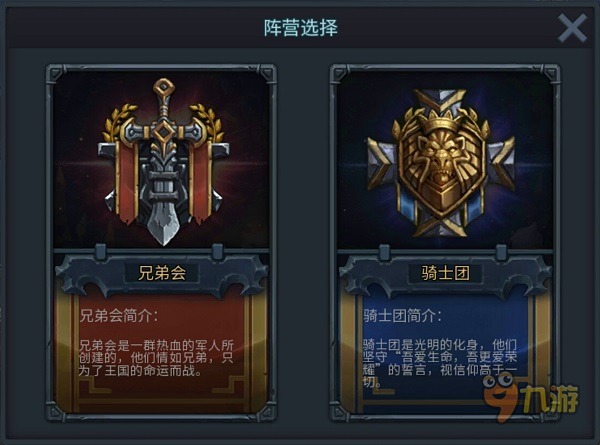Click the 骑士团简介 heading
Viewport: 600px width, 445px height.
(403, 316)
